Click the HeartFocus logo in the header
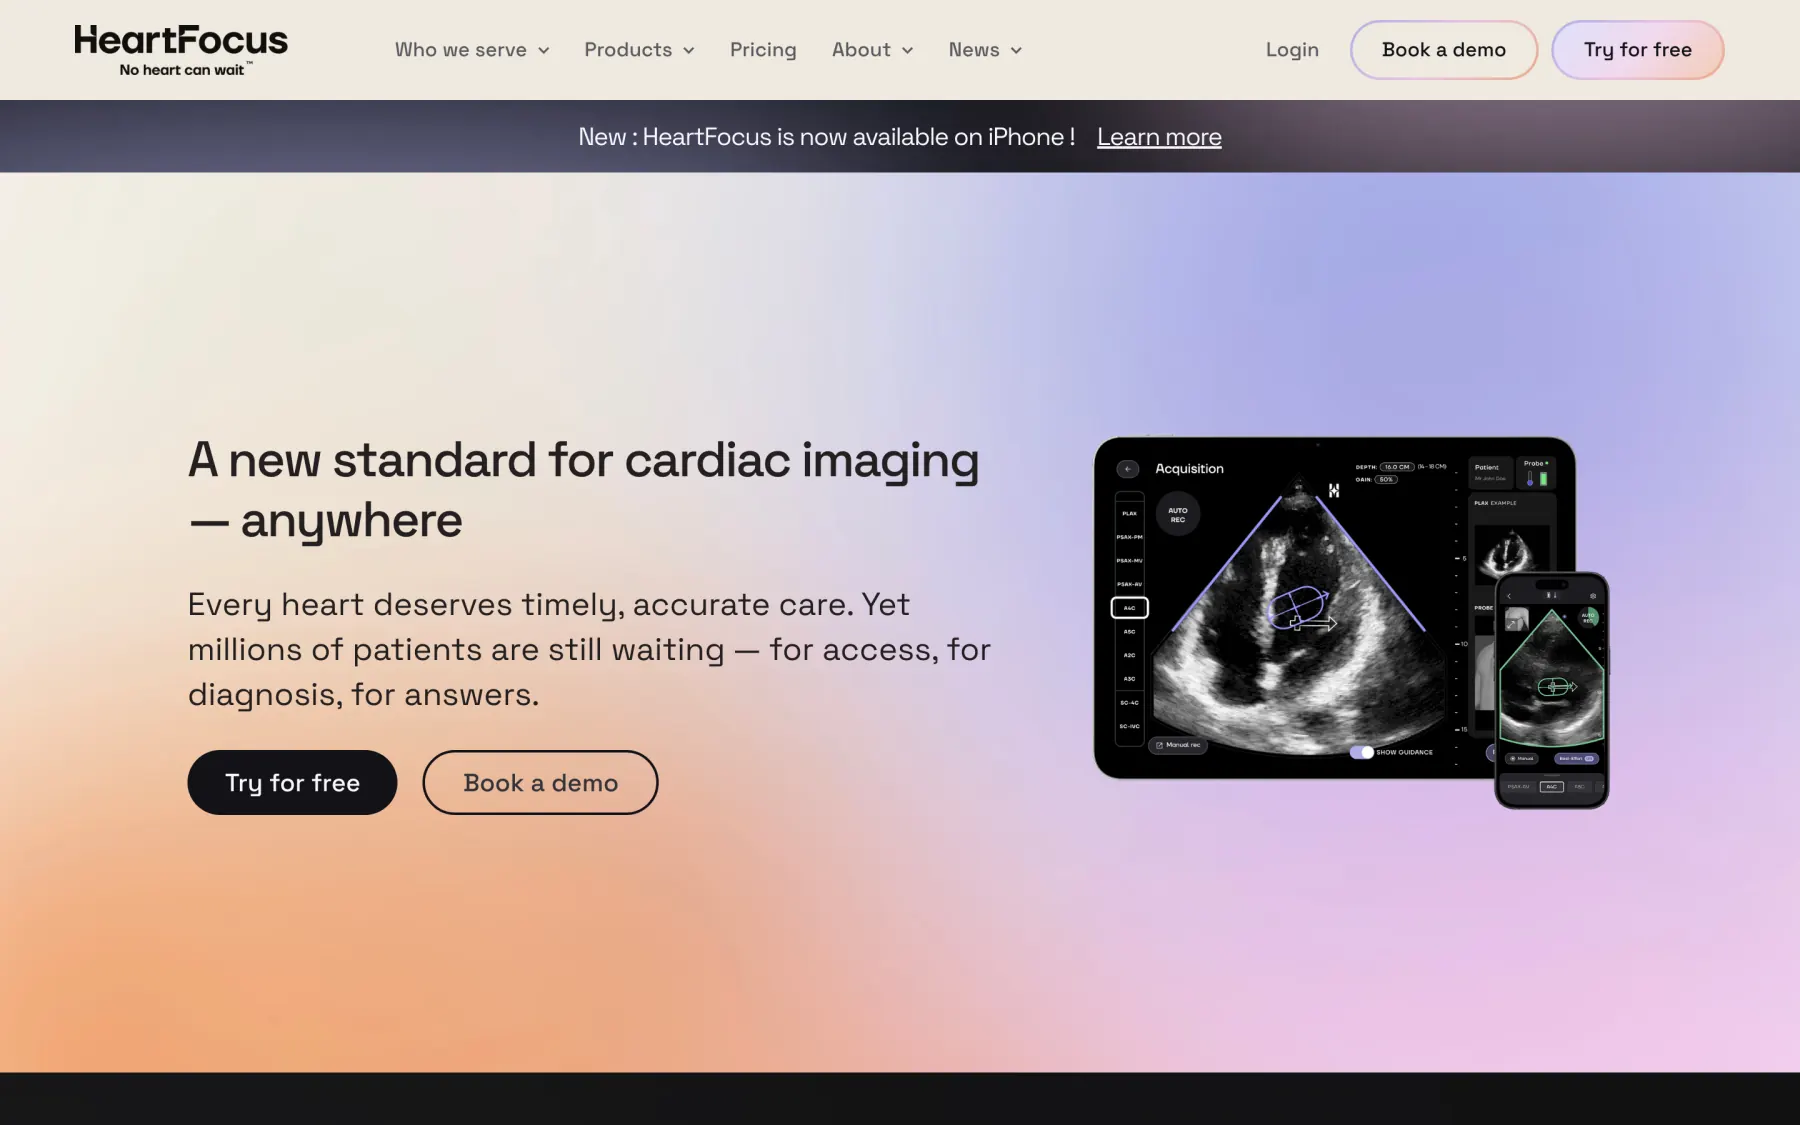 181,50
